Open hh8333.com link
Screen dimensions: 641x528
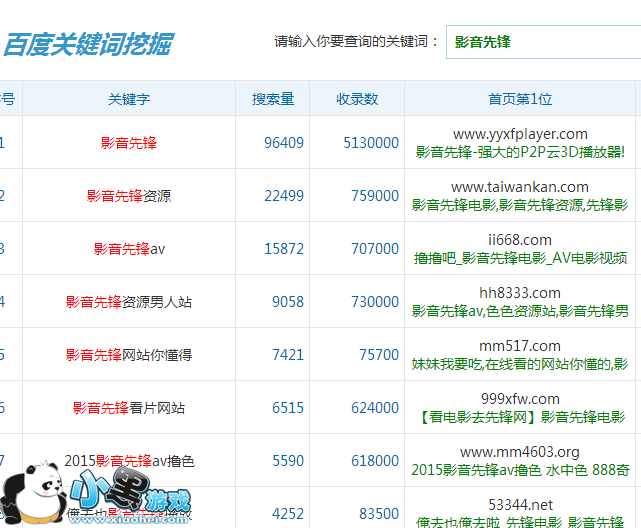coord(520,293)
